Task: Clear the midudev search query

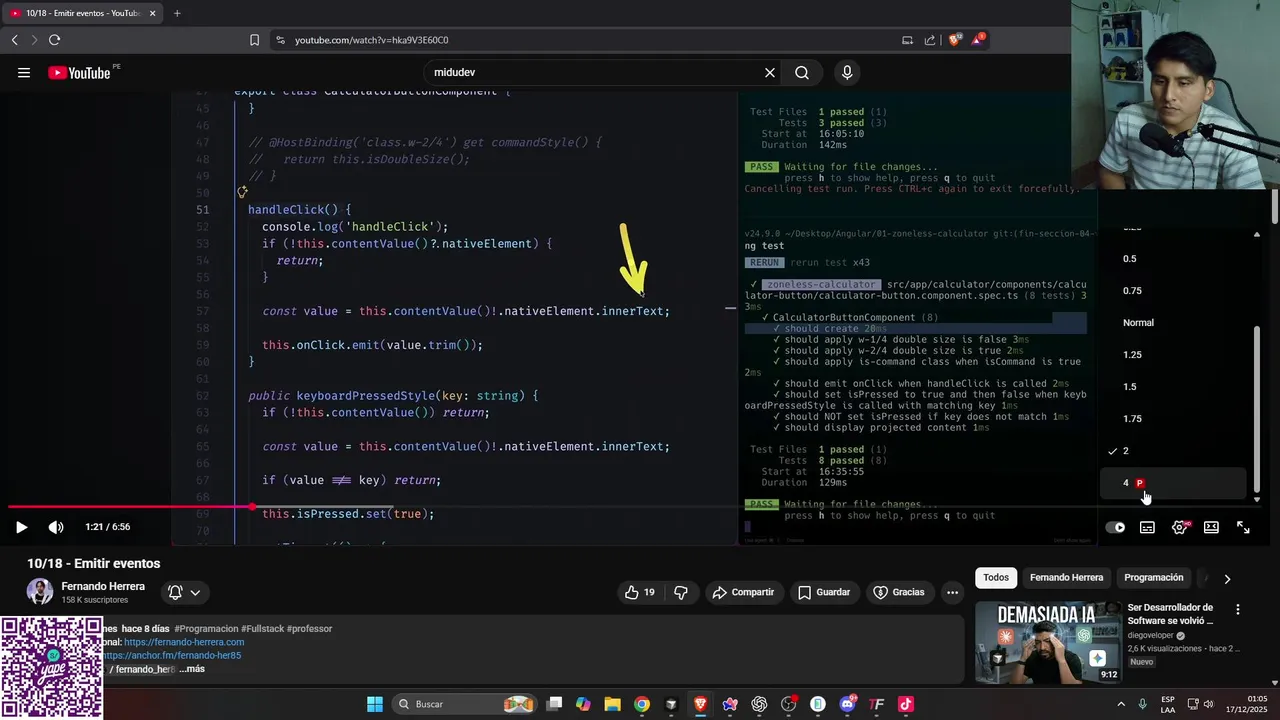Action: click(x=770, y=73)
